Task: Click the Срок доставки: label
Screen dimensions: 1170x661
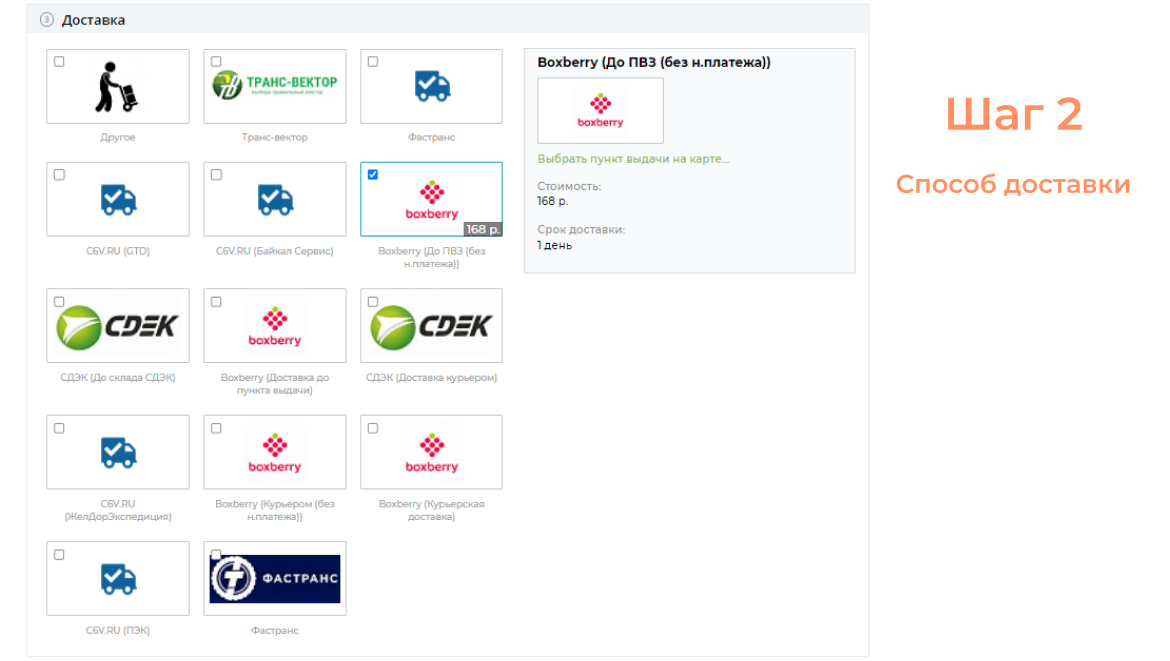Action: [581, 230]
